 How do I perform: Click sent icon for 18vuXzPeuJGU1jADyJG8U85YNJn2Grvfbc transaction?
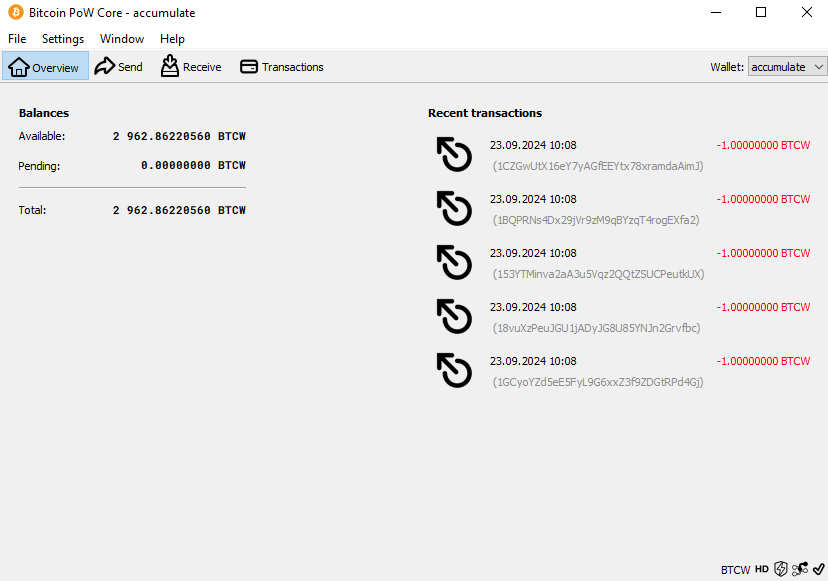tap(454, 316)
